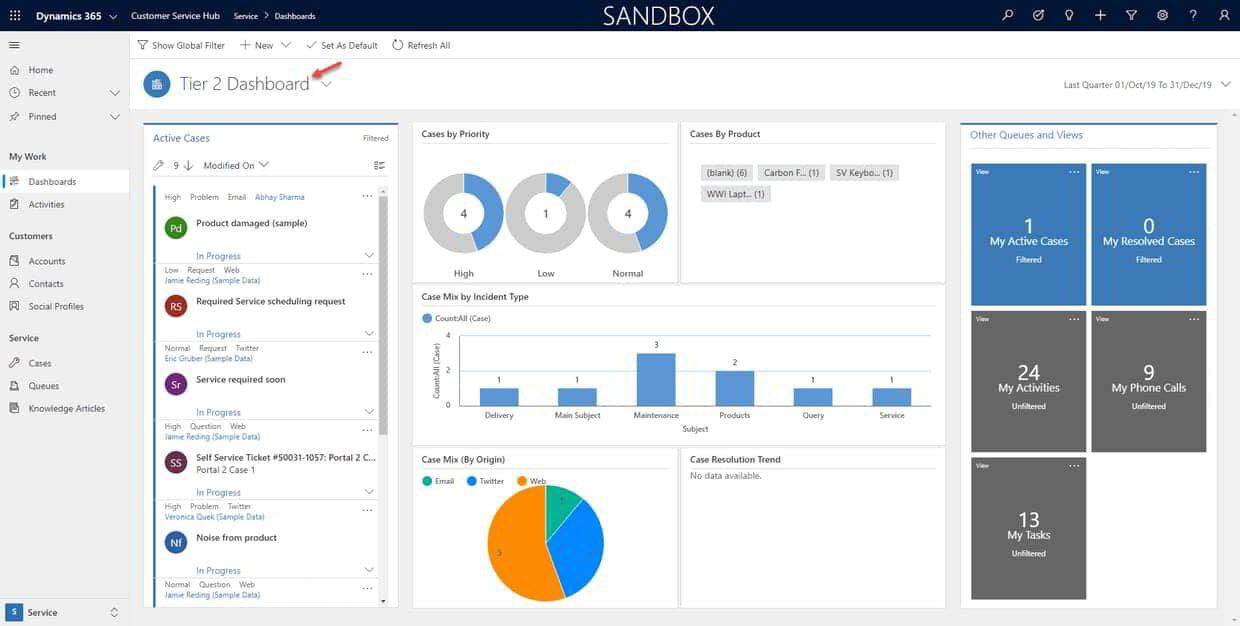Click Refresh All button
Screen dimensions: 1240x626
click(x=421, y=45)
